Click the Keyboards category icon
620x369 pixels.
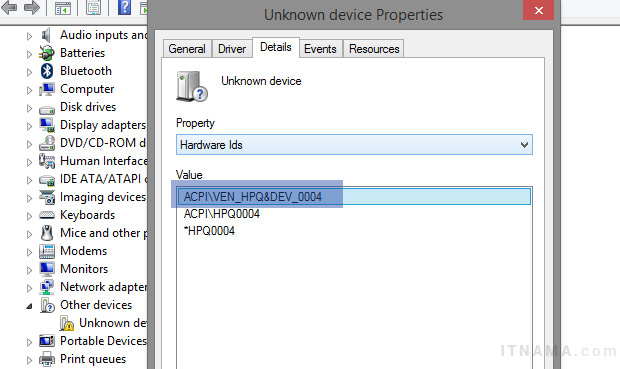click(x=47, y=215)
